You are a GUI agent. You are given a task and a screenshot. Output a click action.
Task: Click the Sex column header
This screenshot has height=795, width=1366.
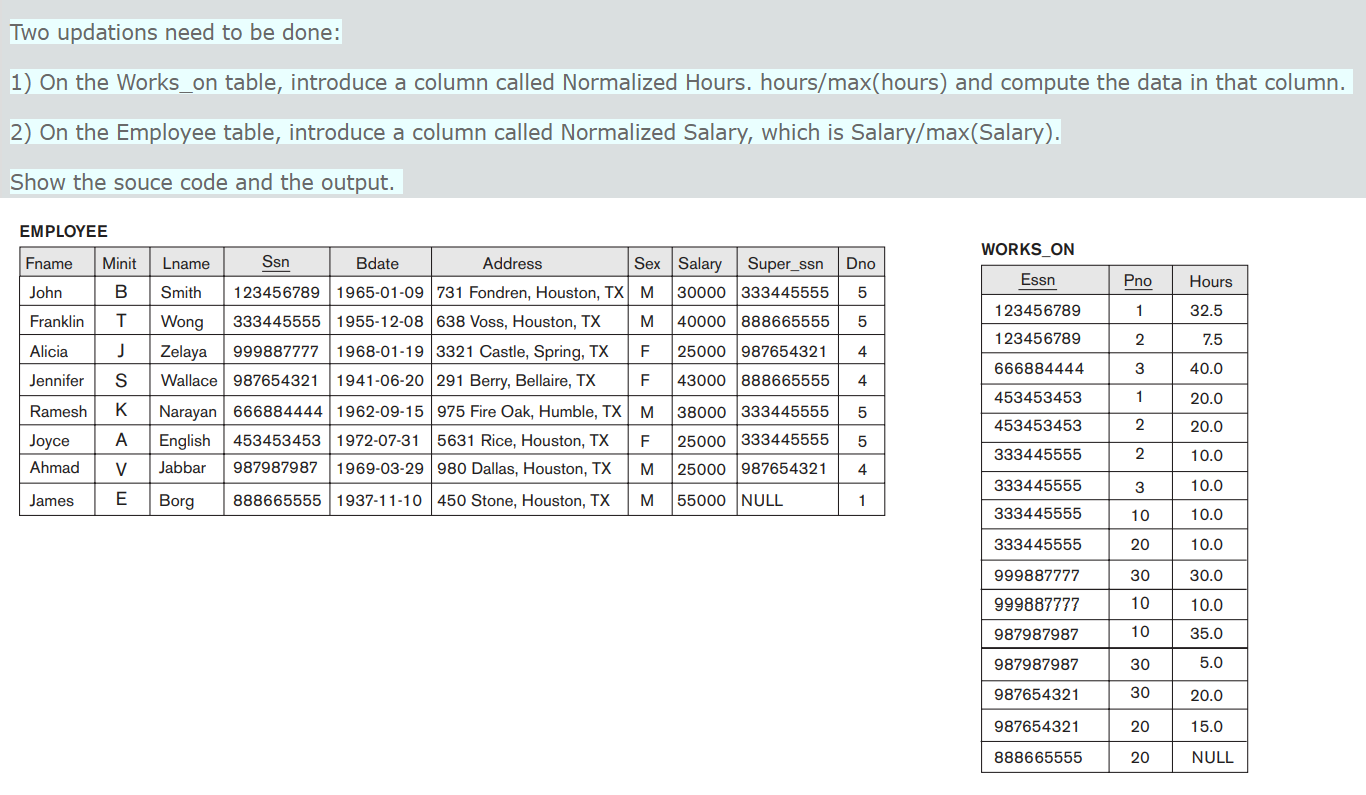point(647,262)
